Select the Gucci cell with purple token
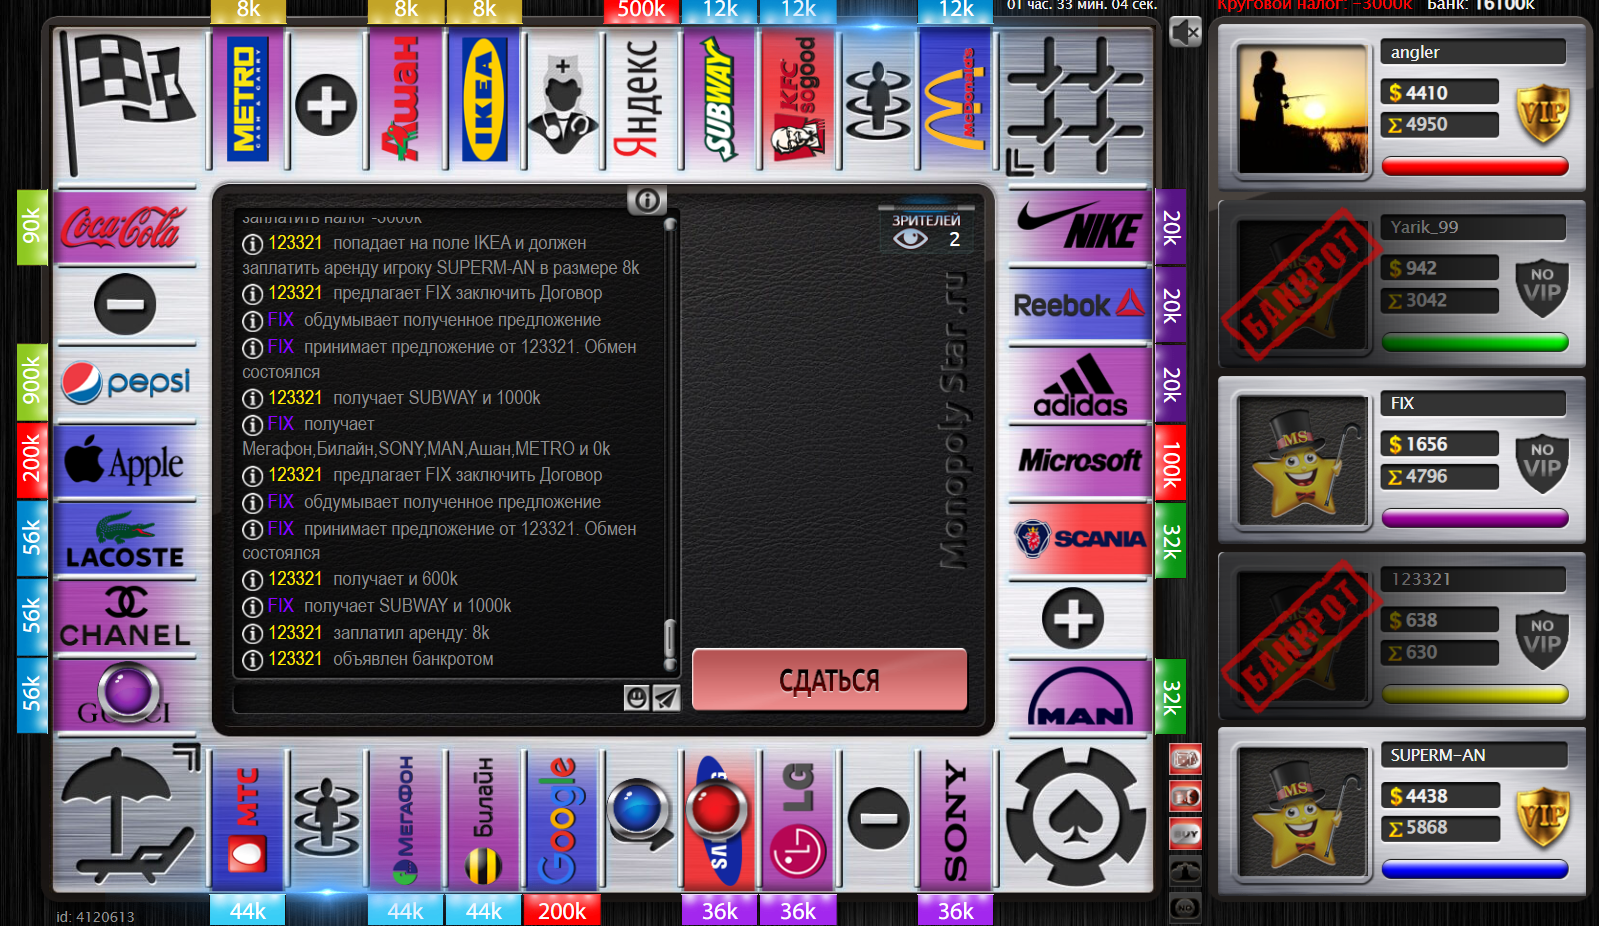The image size is (1599, 926). click(x=125, y=695)
